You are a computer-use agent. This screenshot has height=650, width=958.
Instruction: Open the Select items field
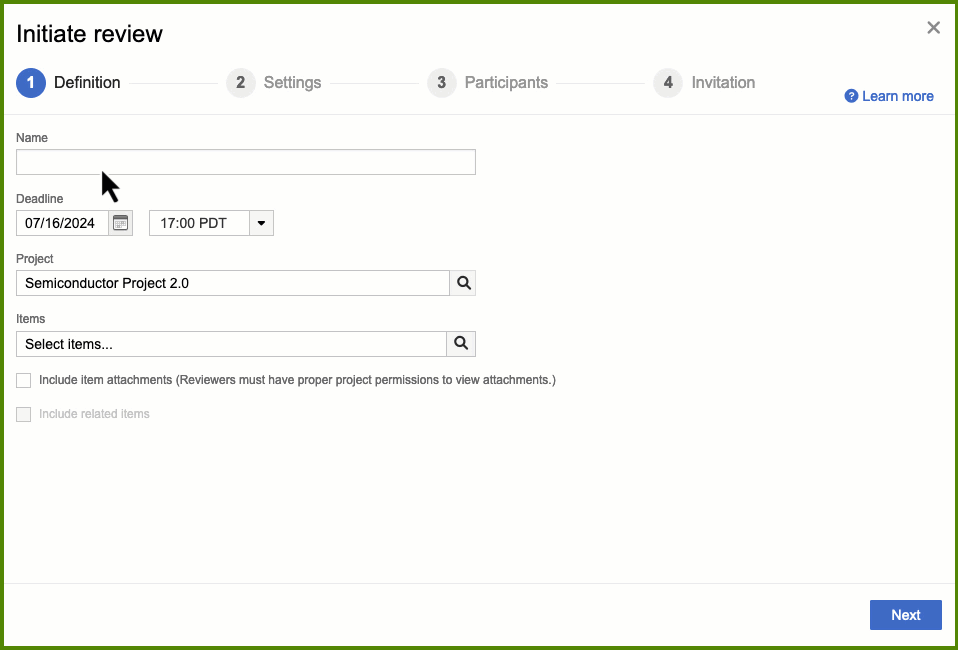coord(230,344)
